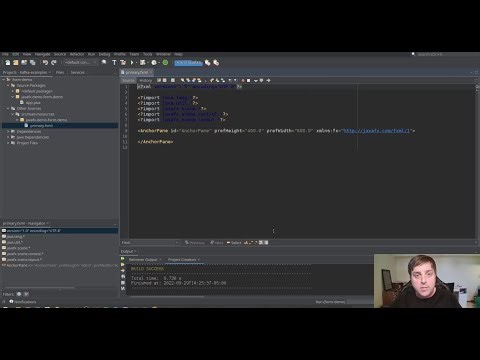Switch to the Services tab
The width and height of the screenshot is (480, 360).
tap(77, 72)
